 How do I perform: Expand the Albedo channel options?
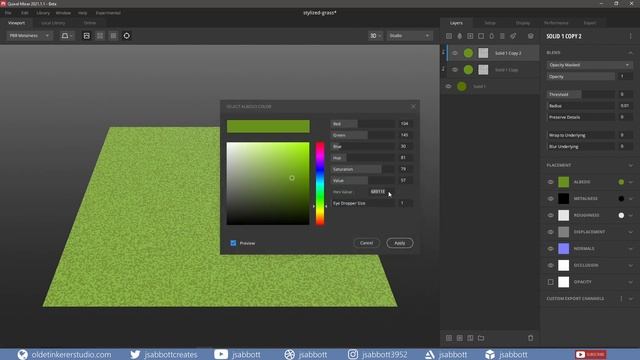[631, 182]
